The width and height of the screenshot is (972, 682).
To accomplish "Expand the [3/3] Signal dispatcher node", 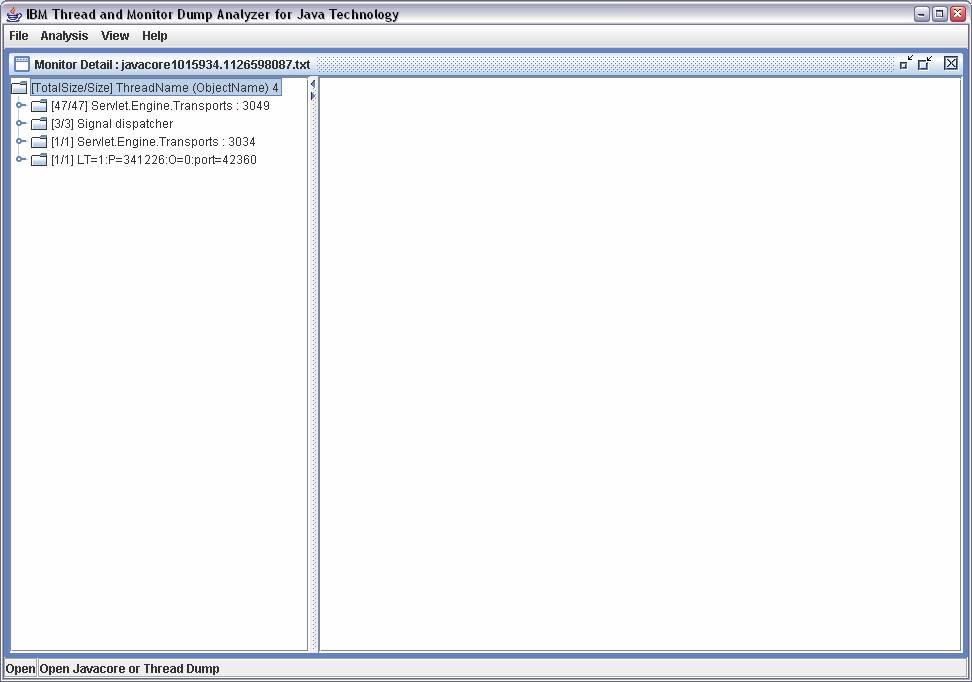I will (20, 123).
